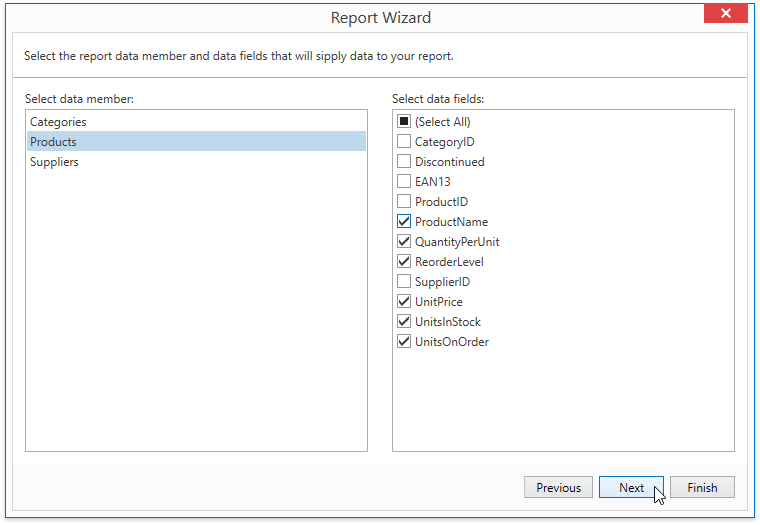Uncheck ReorderLevel data field
The height and width of the screenshot is (525, 760).
(404, 261)
